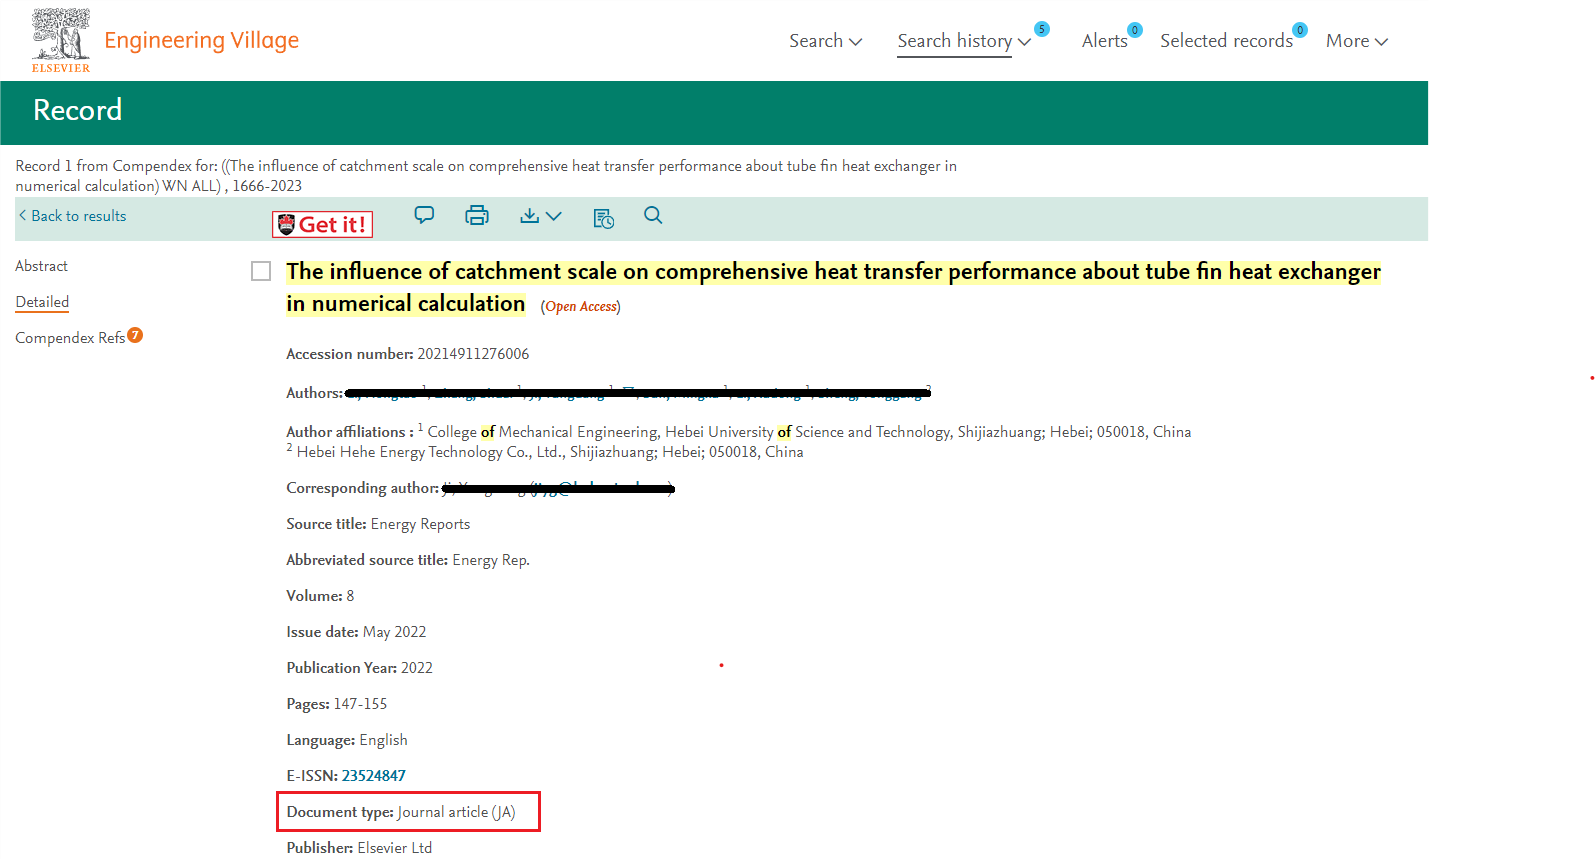Open the comment bubble icon
The width and height of the screenshot is (1595, 859).
point(424,215)
